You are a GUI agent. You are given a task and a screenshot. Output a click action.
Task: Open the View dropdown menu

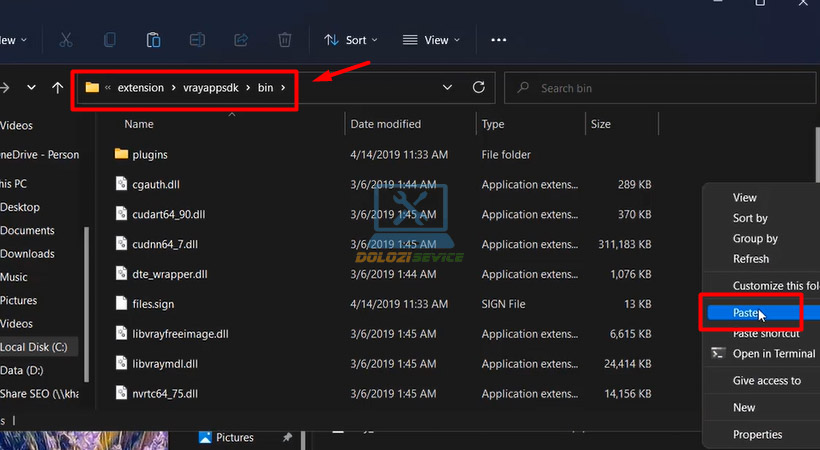point(431,40)
